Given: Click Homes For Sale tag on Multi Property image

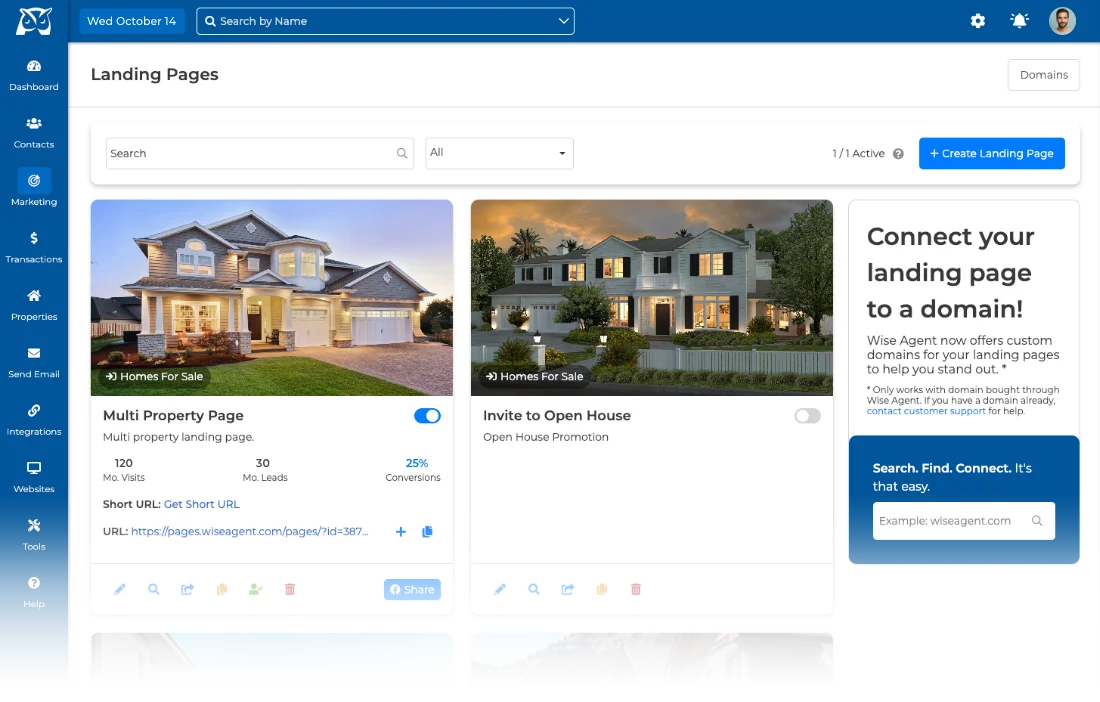Looking at the screenshot, I should [154, 377].
